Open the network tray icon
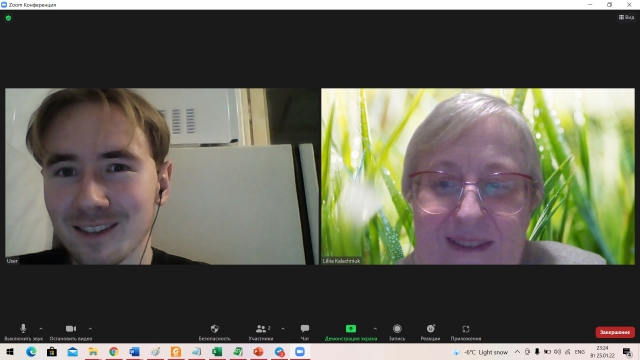This screenshot has width=640, height=360. 567,352
